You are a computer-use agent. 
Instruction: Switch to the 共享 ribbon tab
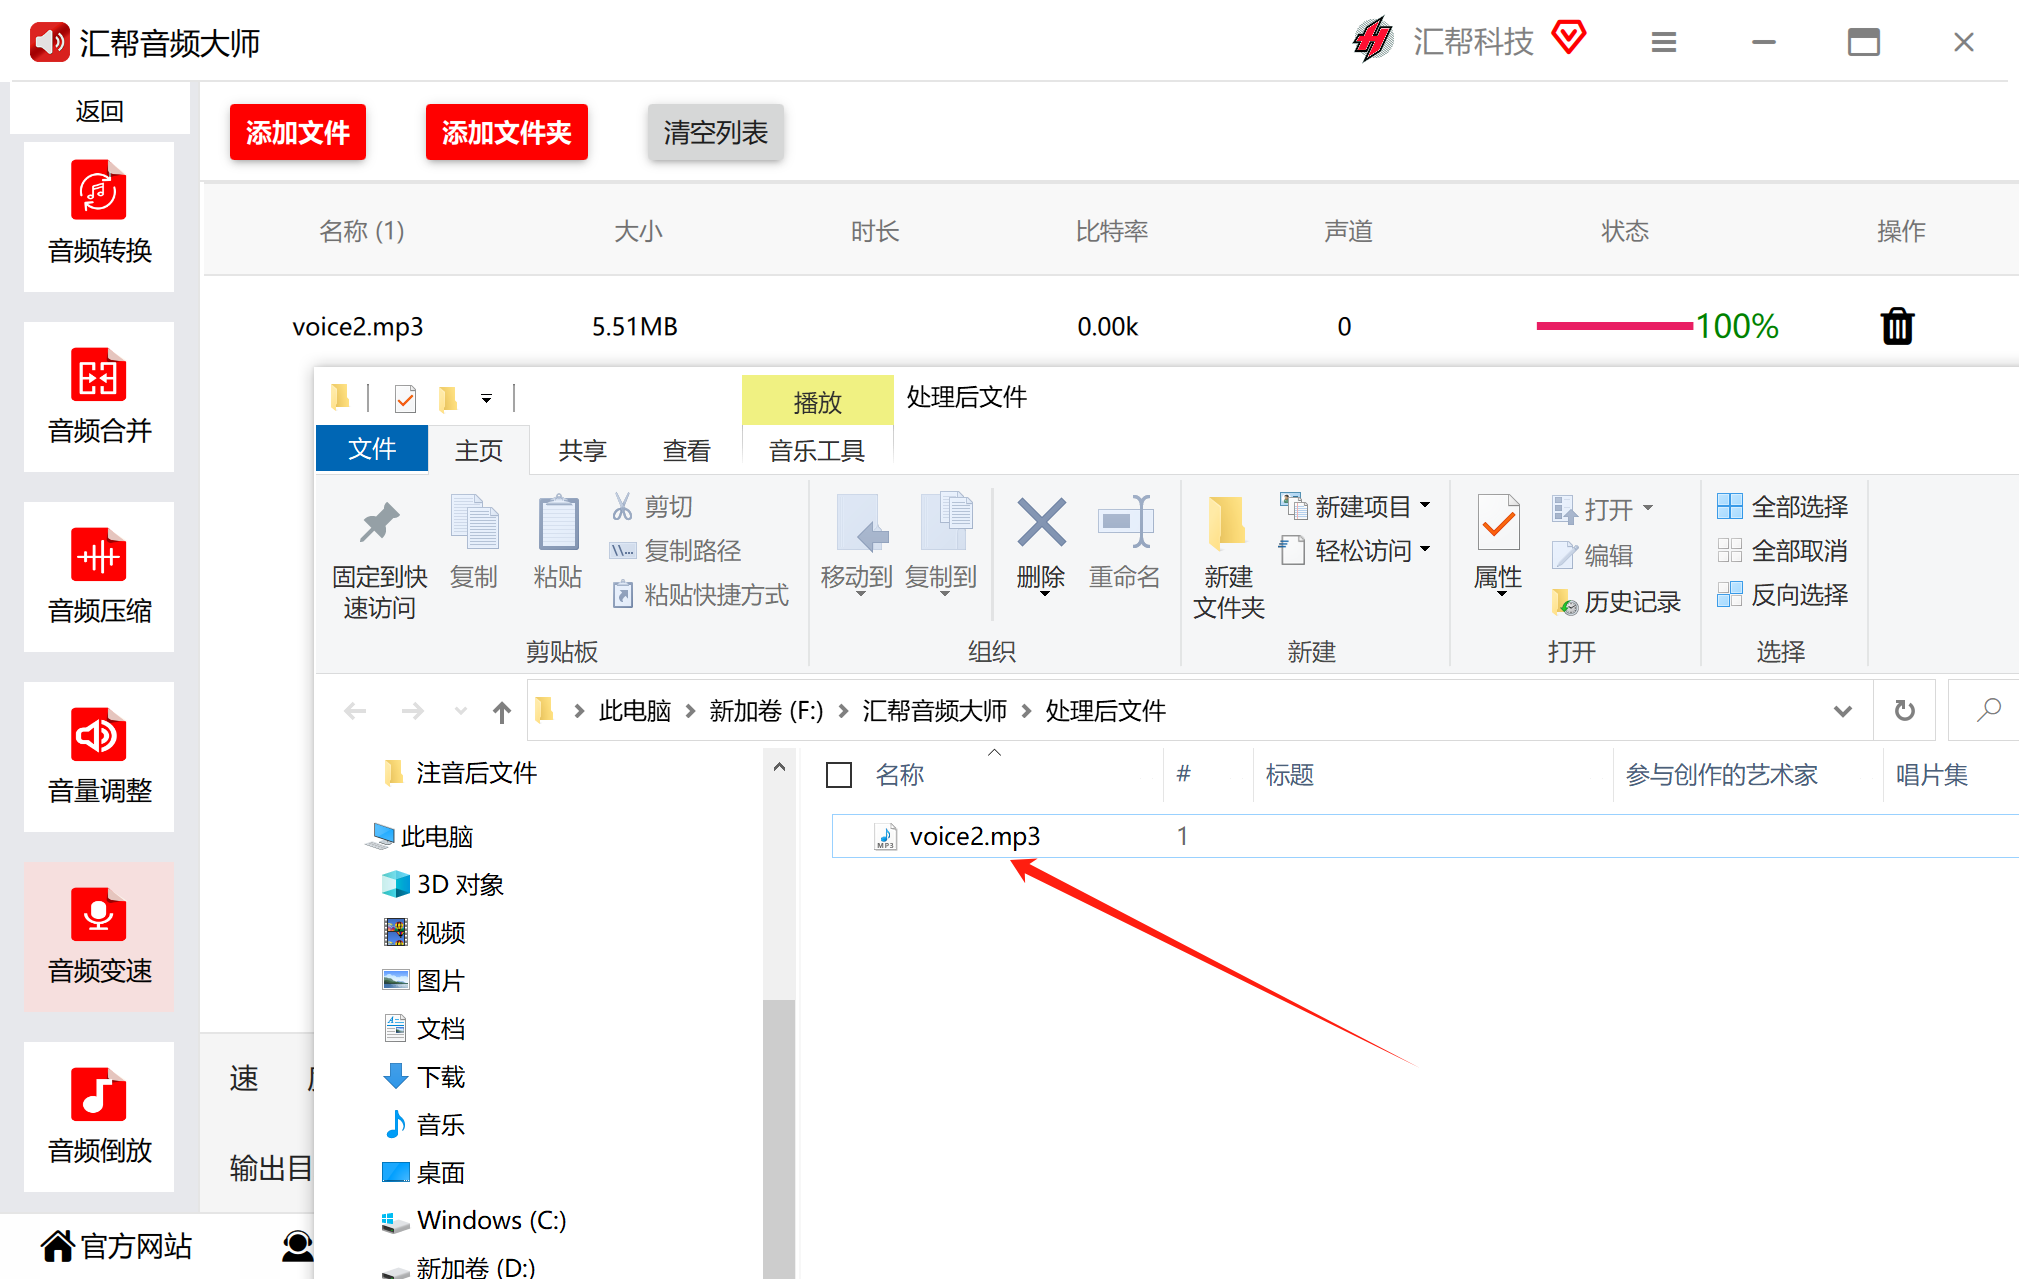point(583,450)
